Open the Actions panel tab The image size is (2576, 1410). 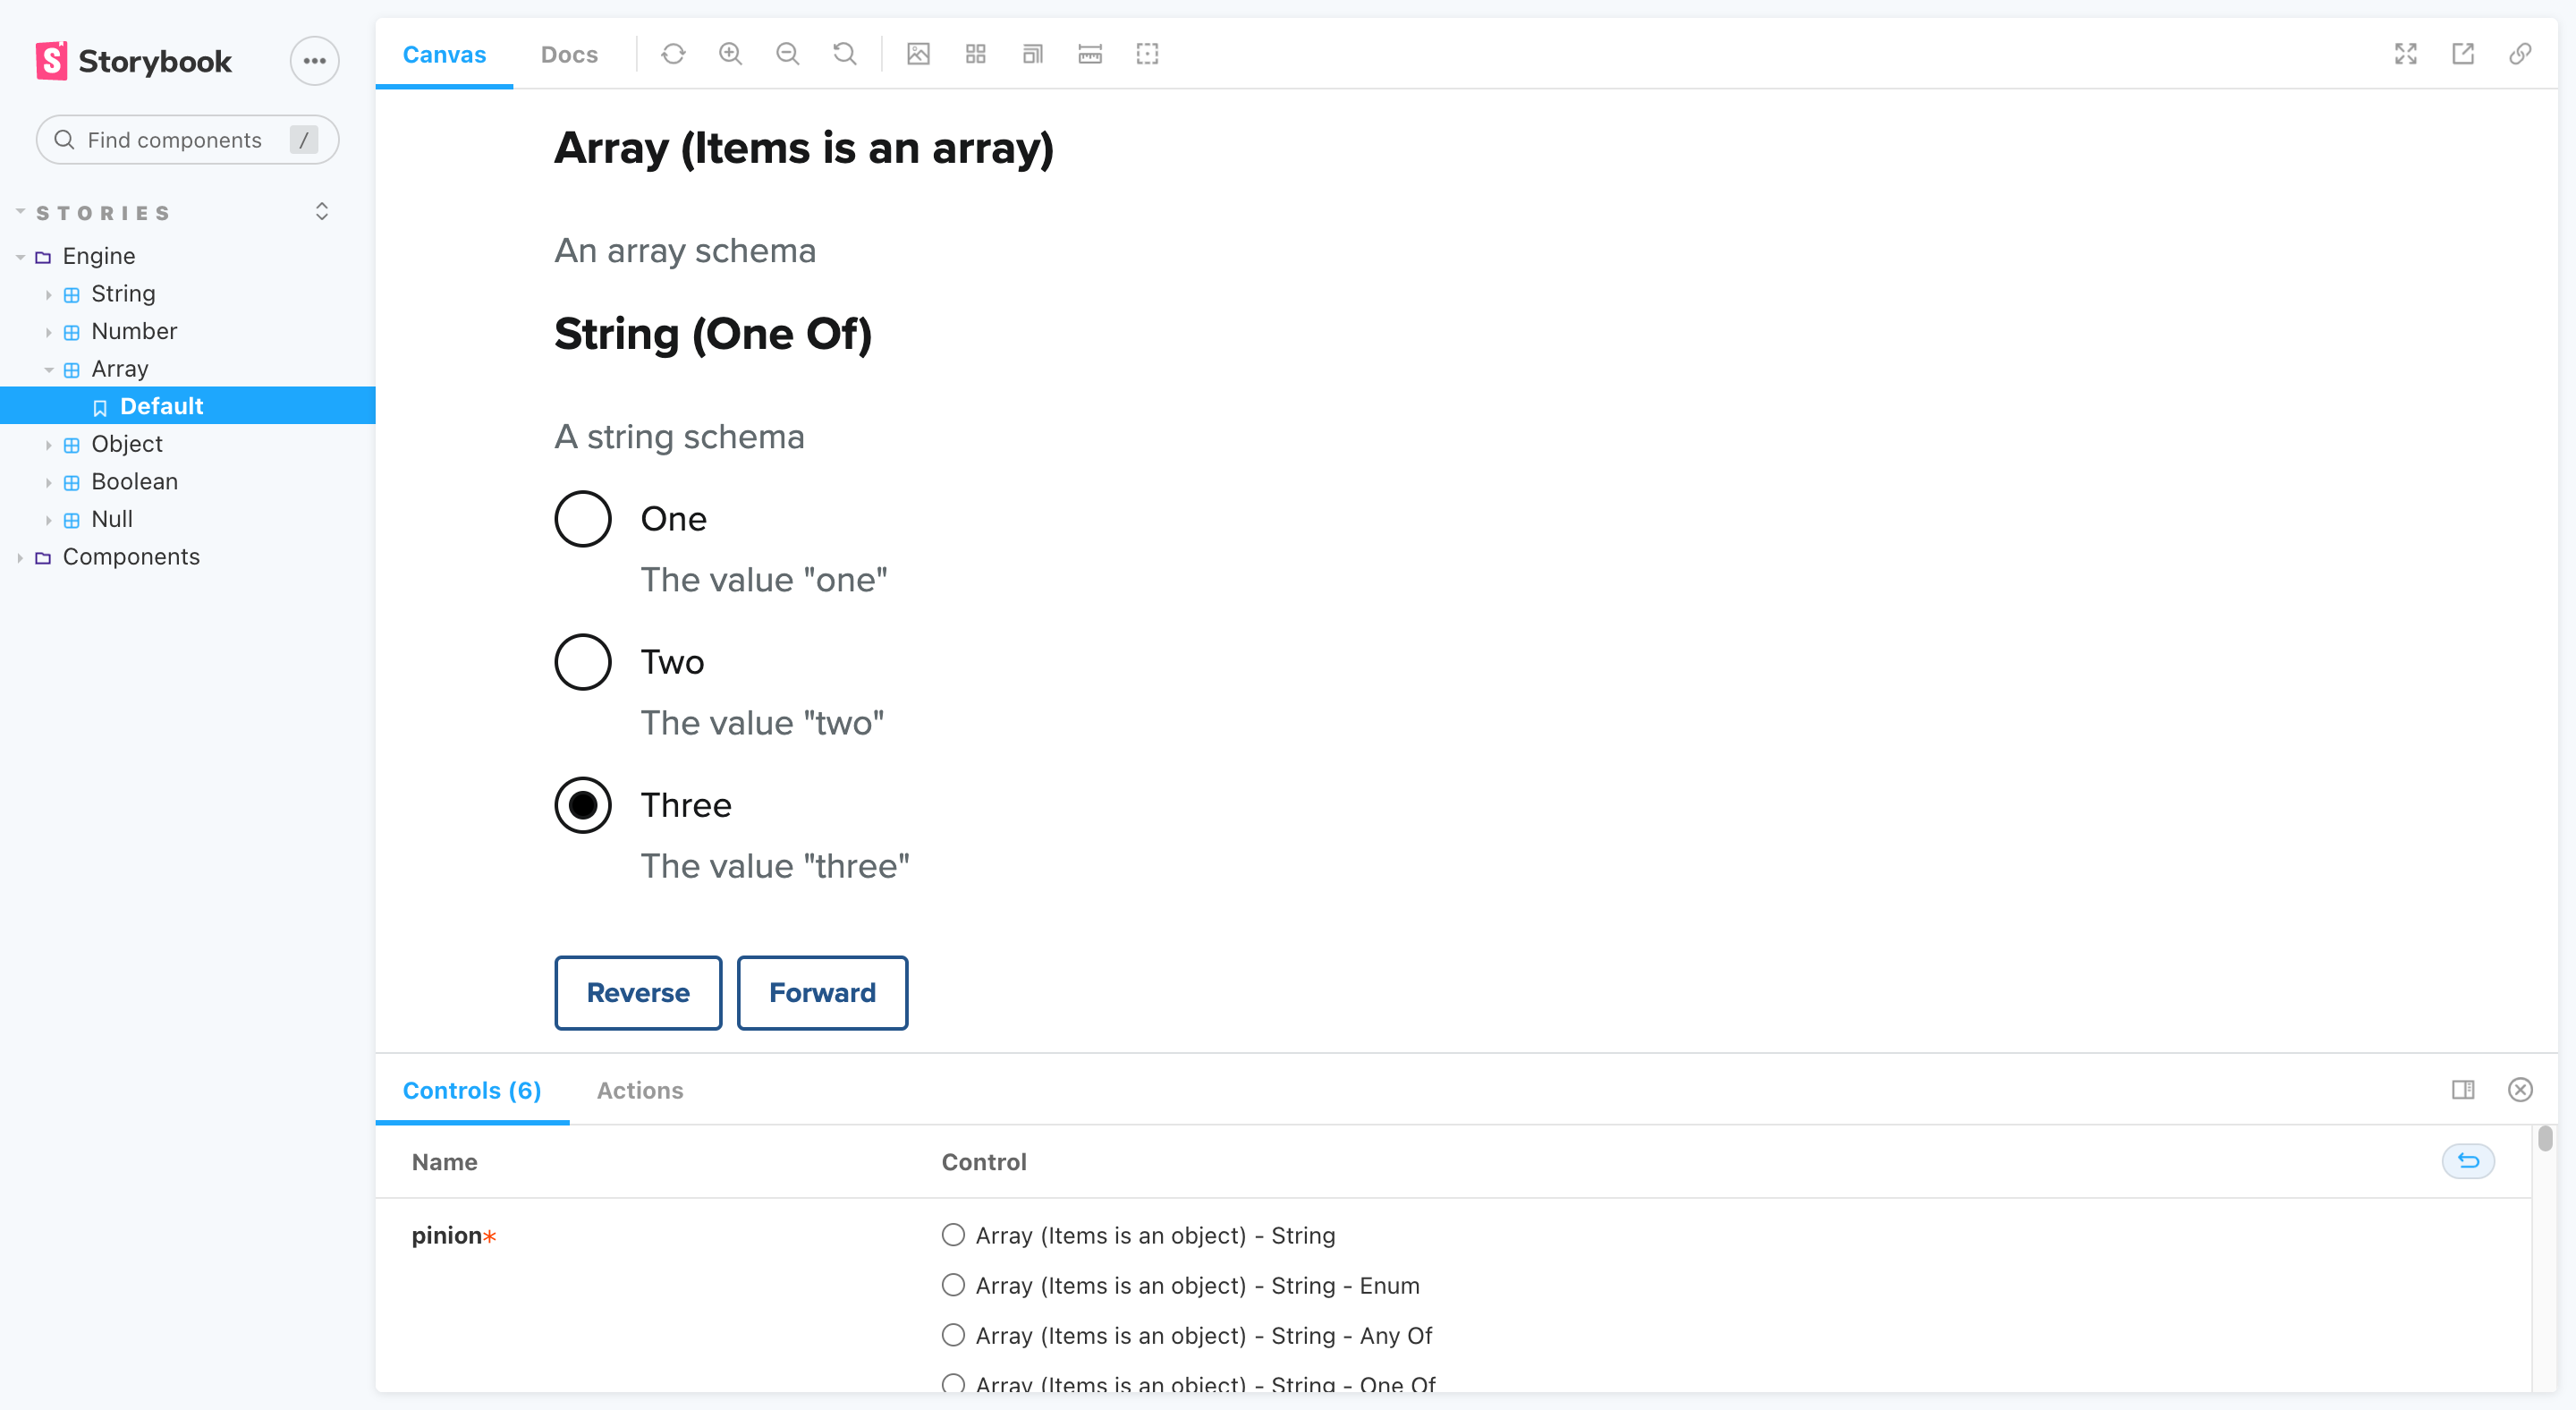640,1090
